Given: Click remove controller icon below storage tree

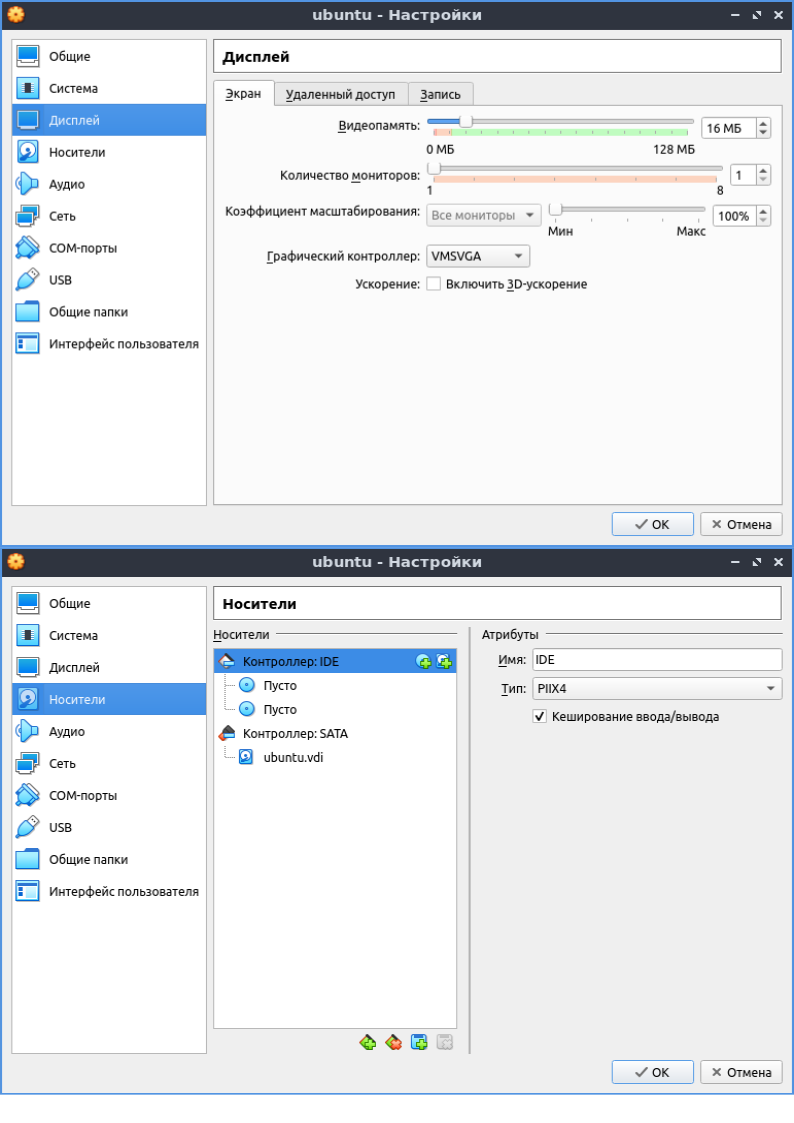Looking at the screenshot, I should 393,1042.
